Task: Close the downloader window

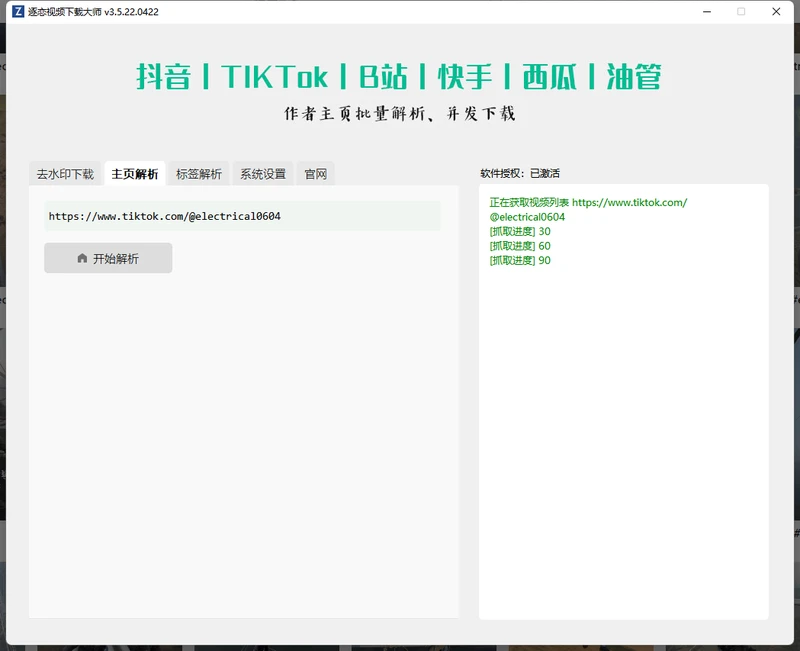Action: pos(776,11)
